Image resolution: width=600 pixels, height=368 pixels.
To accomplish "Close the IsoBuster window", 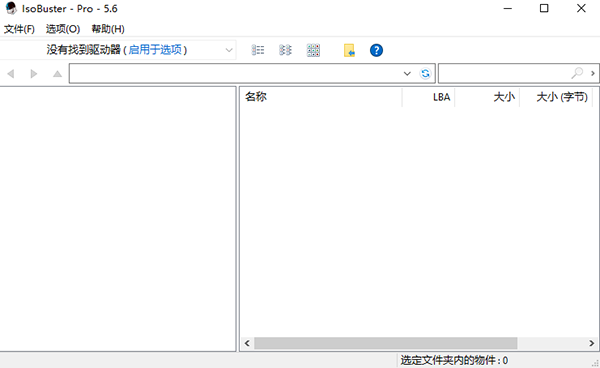I will tap(581, 8).
